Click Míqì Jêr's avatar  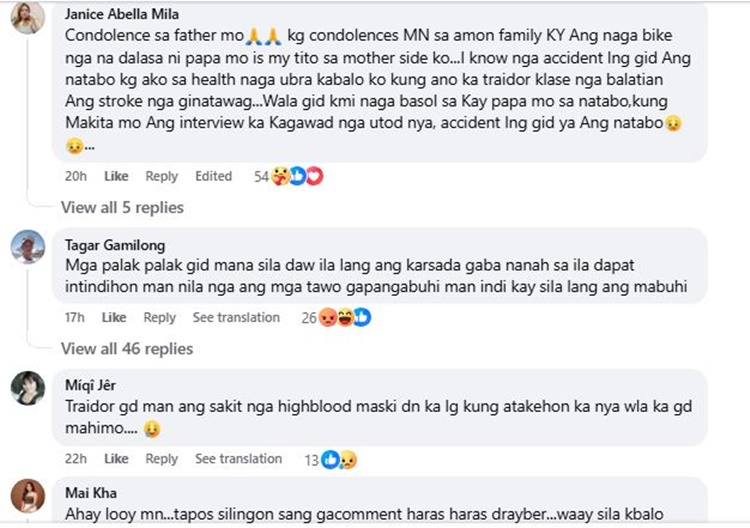point(27,389)
